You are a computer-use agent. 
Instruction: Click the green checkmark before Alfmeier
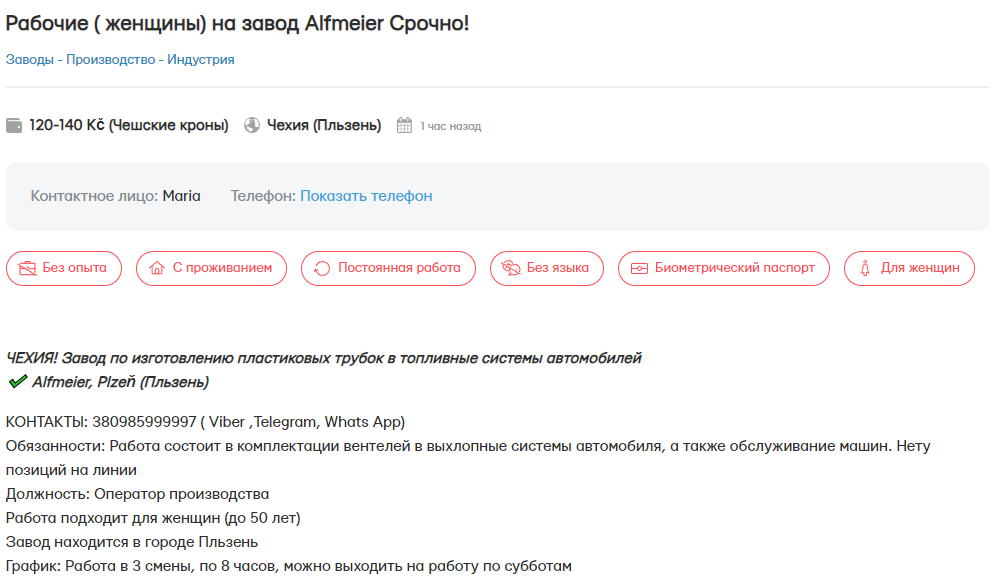click(x=17, y=382)
